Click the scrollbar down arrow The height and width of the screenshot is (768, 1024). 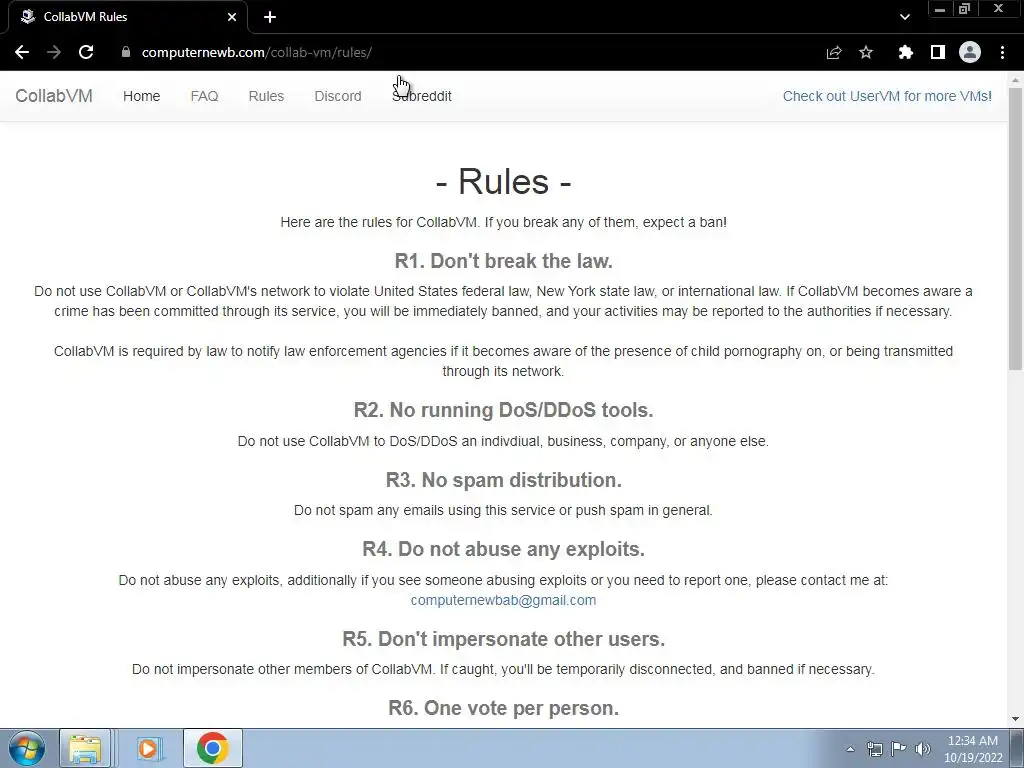coord(1016,719)
